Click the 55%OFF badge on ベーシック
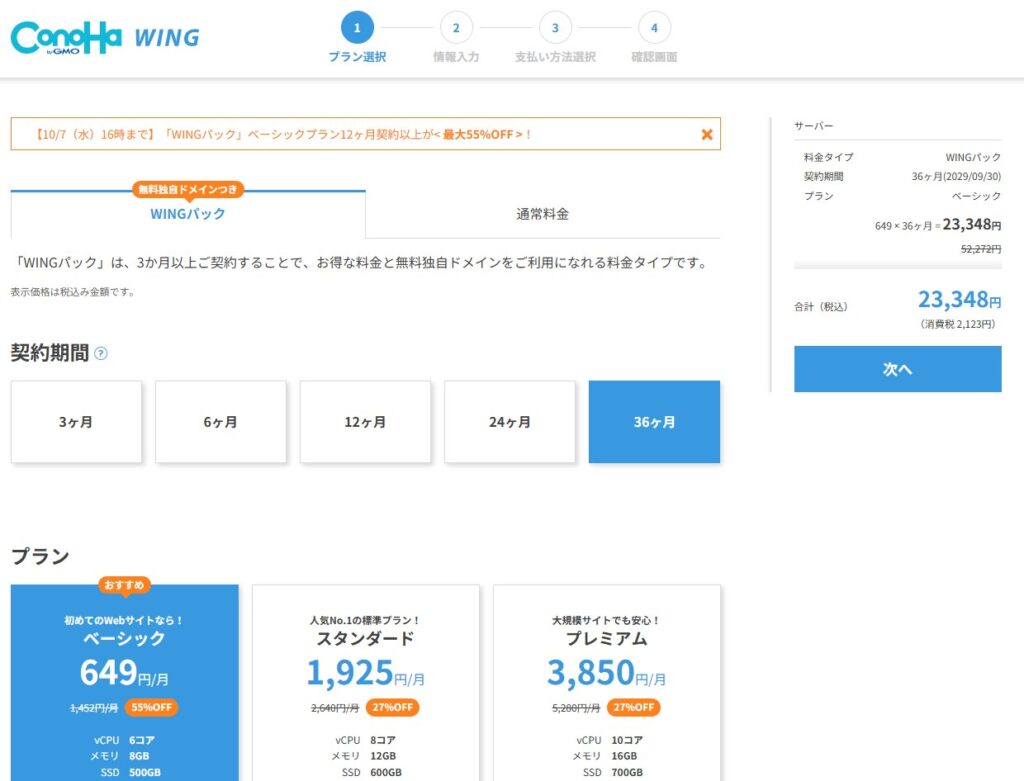1024x781 pixels. pos(151,707)
